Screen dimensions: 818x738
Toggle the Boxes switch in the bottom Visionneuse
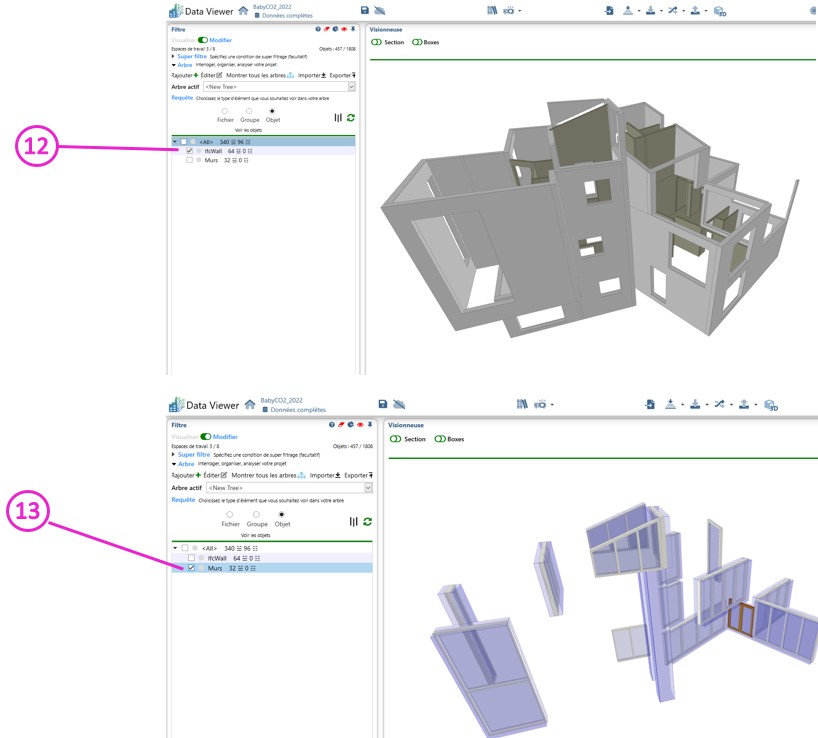[440, 439]
